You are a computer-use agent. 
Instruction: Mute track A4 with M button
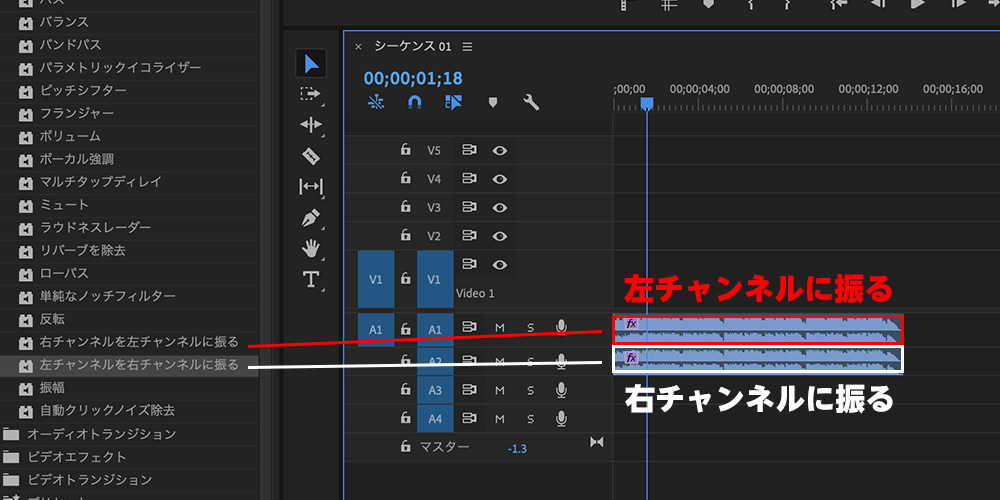pos(500,419)
